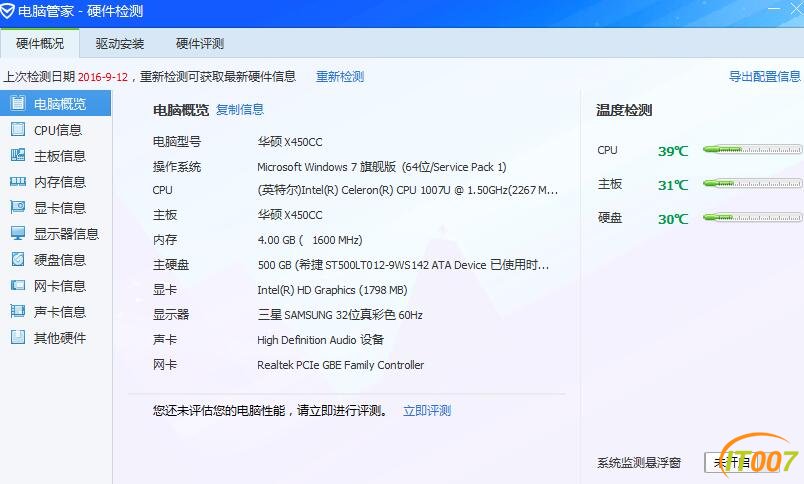Click the 内存信息 memory icon
Image resolution: width=804 pixels, height=484 pixels.
17,181
